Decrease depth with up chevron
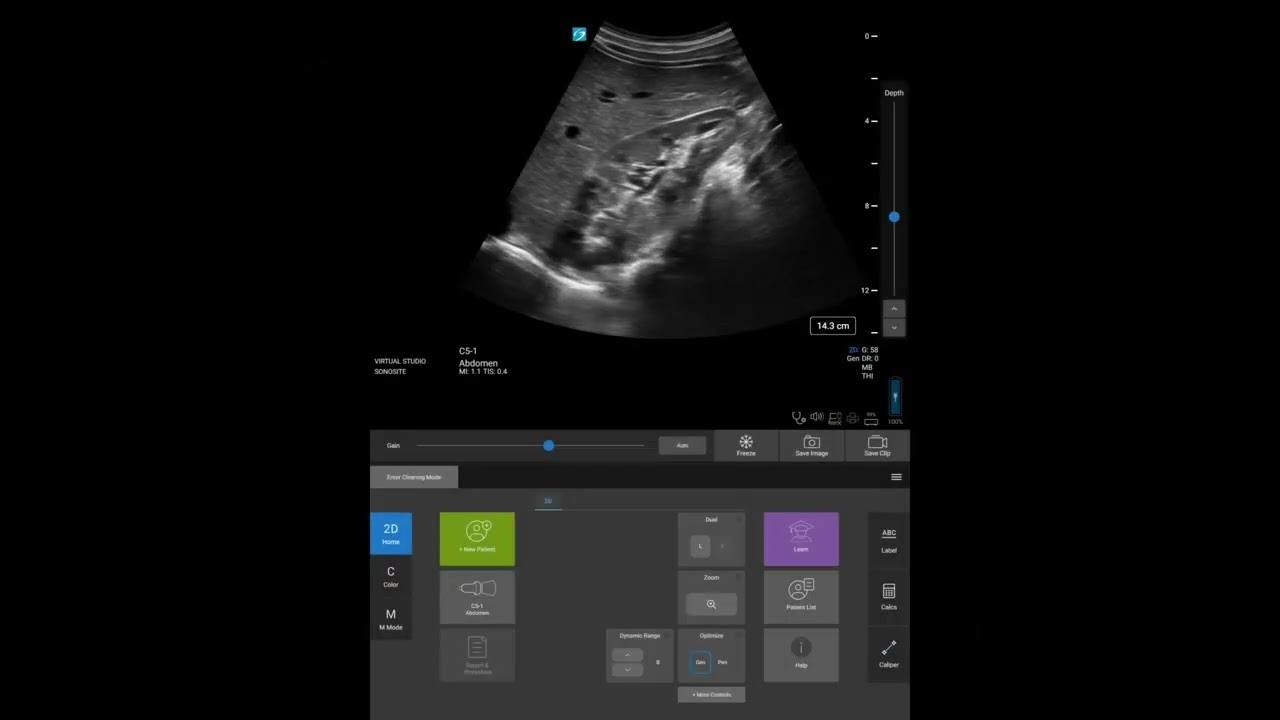This screenshot has width=1280, height=720. 894,309
